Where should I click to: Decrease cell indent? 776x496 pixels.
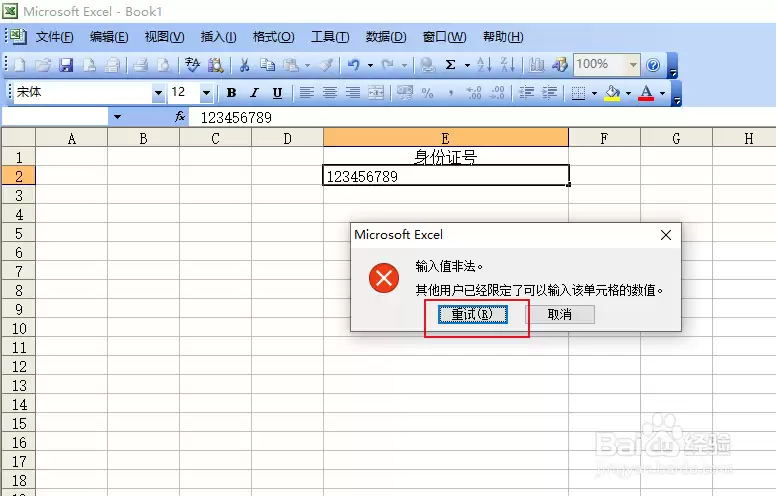[526, 93]
